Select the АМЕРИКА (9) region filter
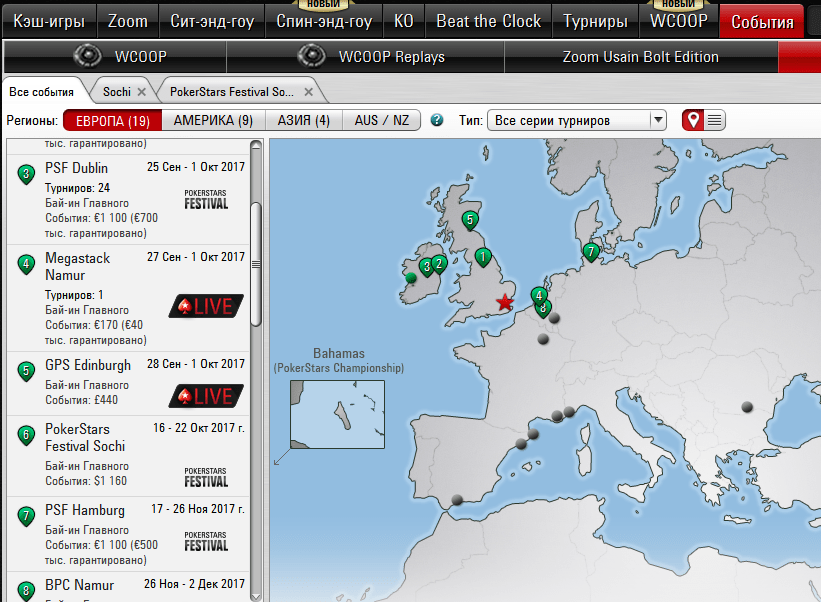This screenshot has height=602, width=821. (213, 121)
